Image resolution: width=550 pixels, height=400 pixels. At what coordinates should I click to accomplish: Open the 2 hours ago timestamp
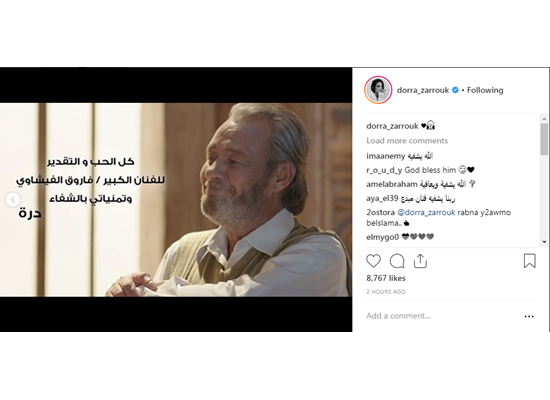386,292
